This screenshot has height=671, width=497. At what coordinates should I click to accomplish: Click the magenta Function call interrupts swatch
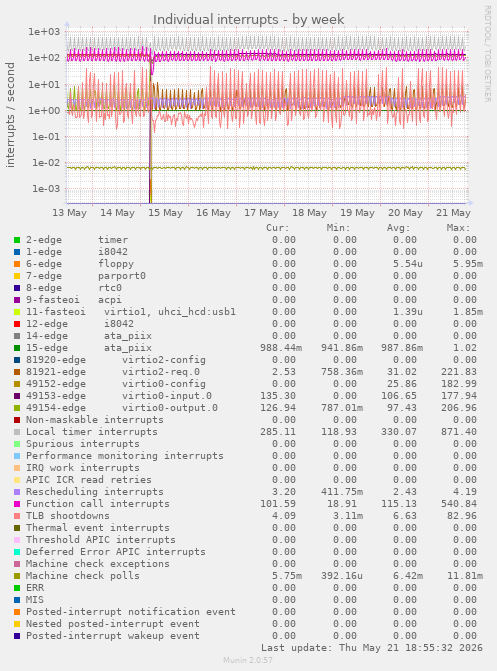pyautogui.click(x=17, y=504)
